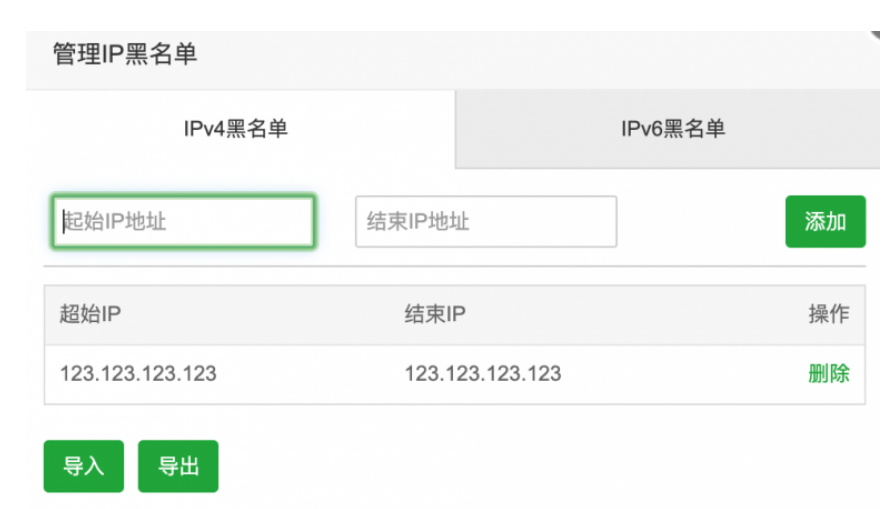Place cursor in the ending IP address box

pyautogui.click(x=486, y=222)
